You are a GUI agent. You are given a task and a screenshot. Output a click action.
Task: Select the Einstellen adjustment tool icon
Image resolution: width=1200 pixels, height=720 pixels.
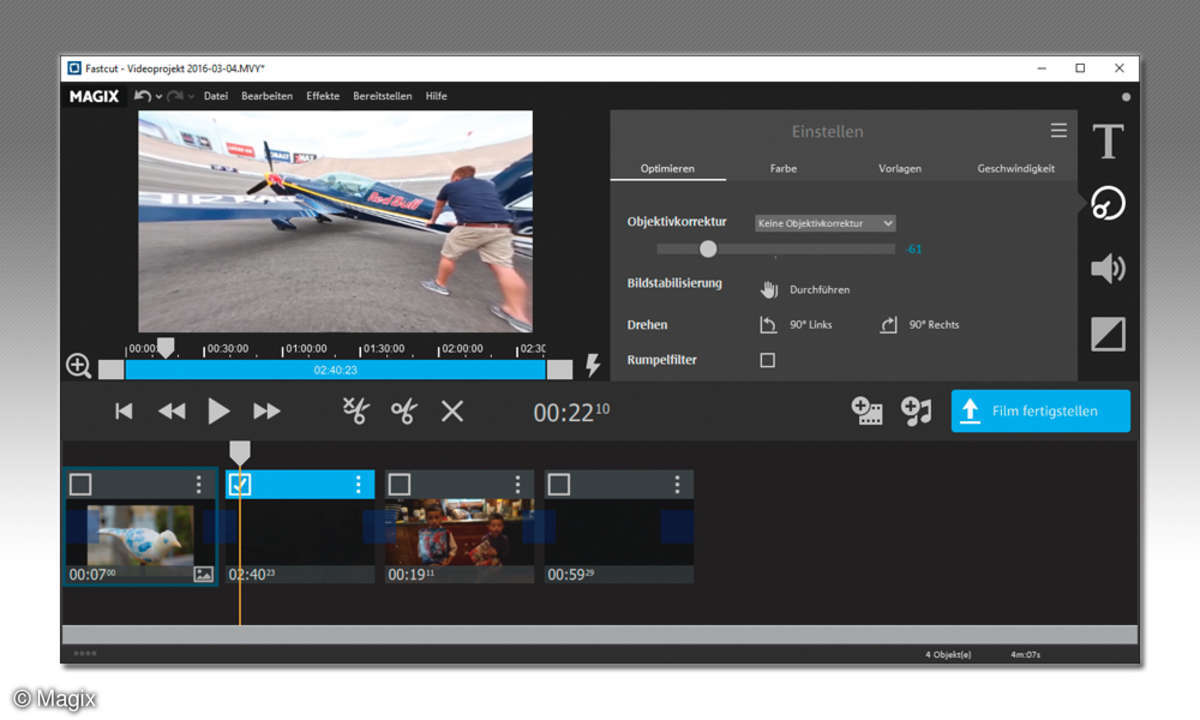pyautogui.click(x=1108, y=203)
